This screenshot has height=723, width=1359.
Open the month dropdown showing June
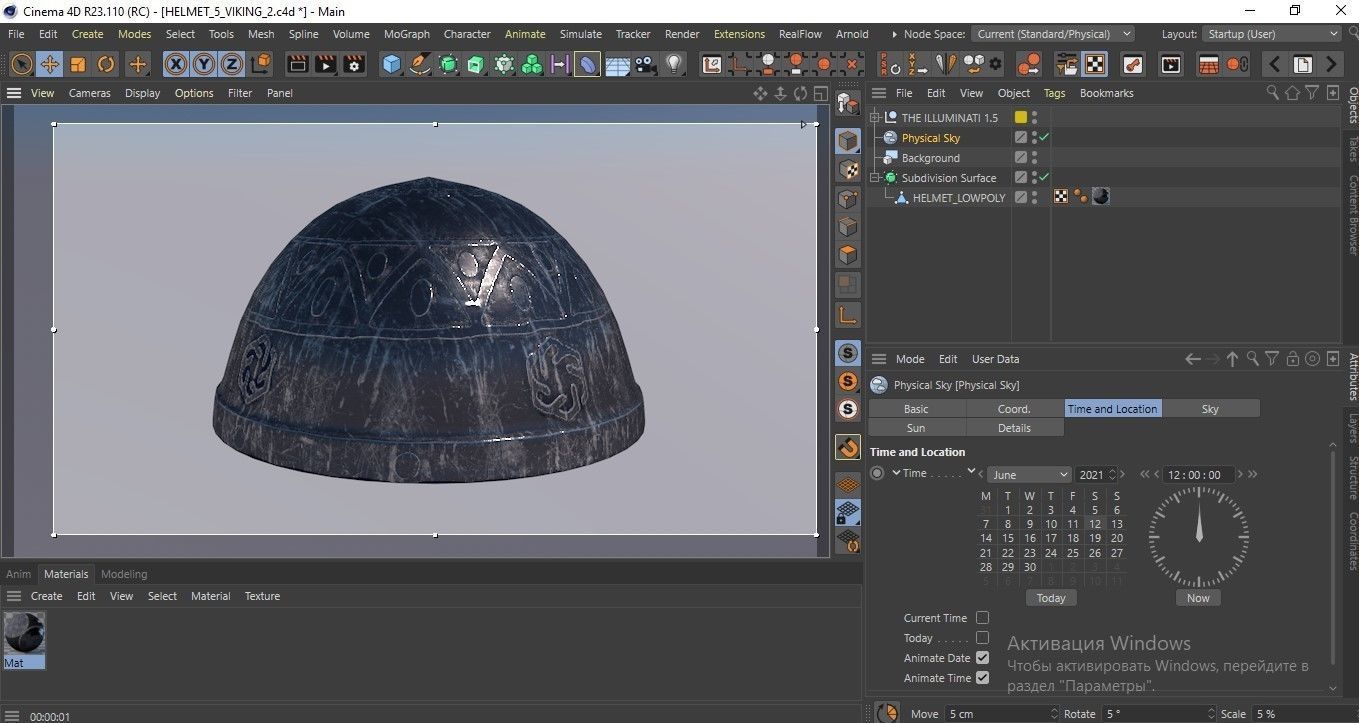click(1029, 475)
